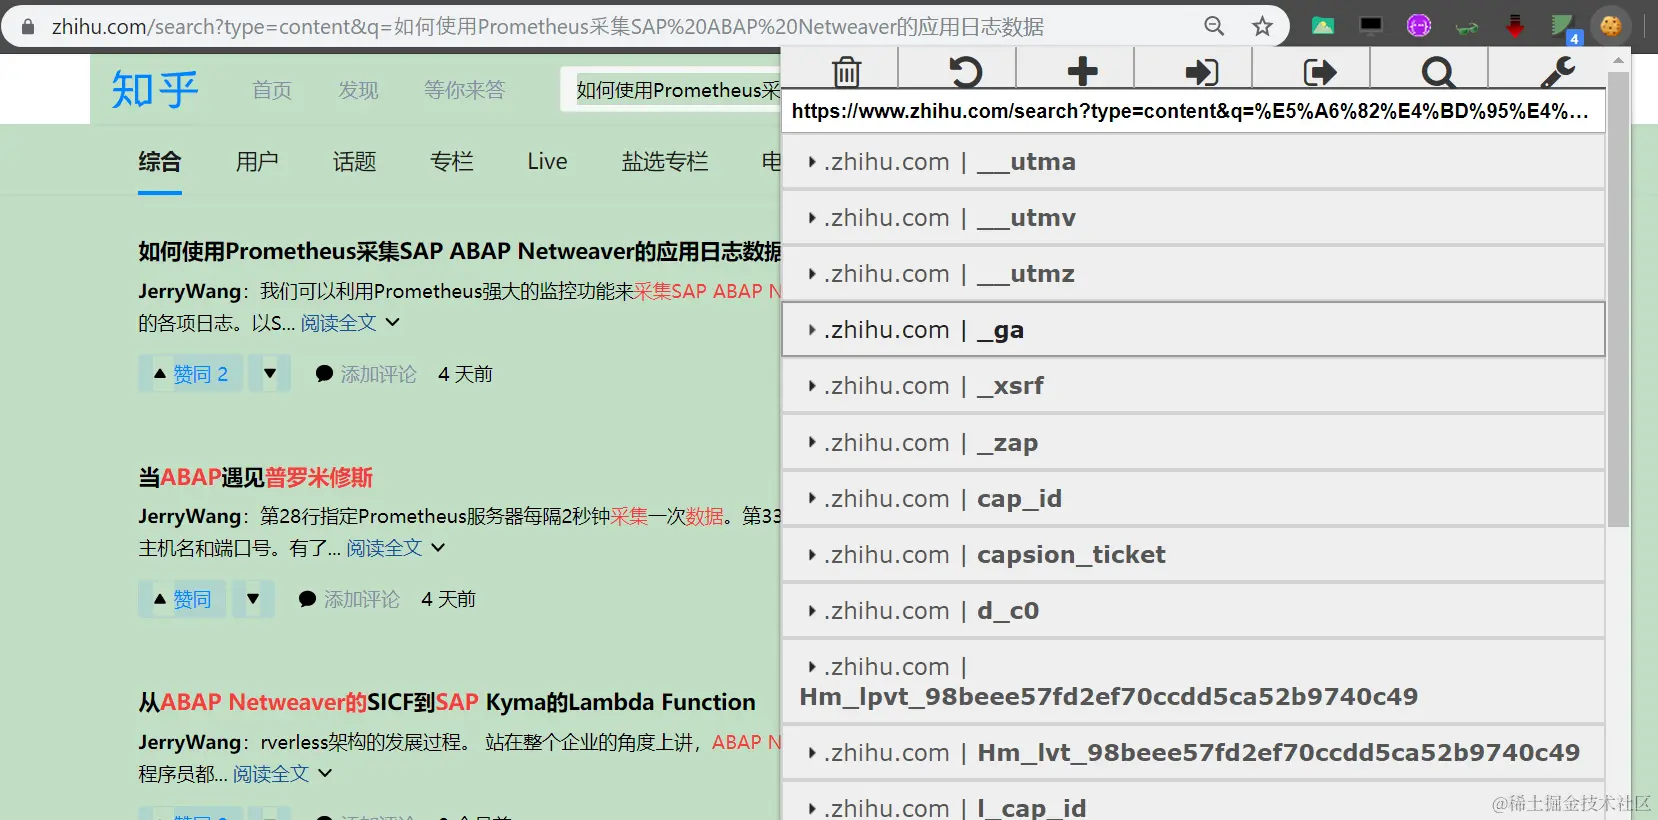Downvote the second result with down arrow

[253, 599]
